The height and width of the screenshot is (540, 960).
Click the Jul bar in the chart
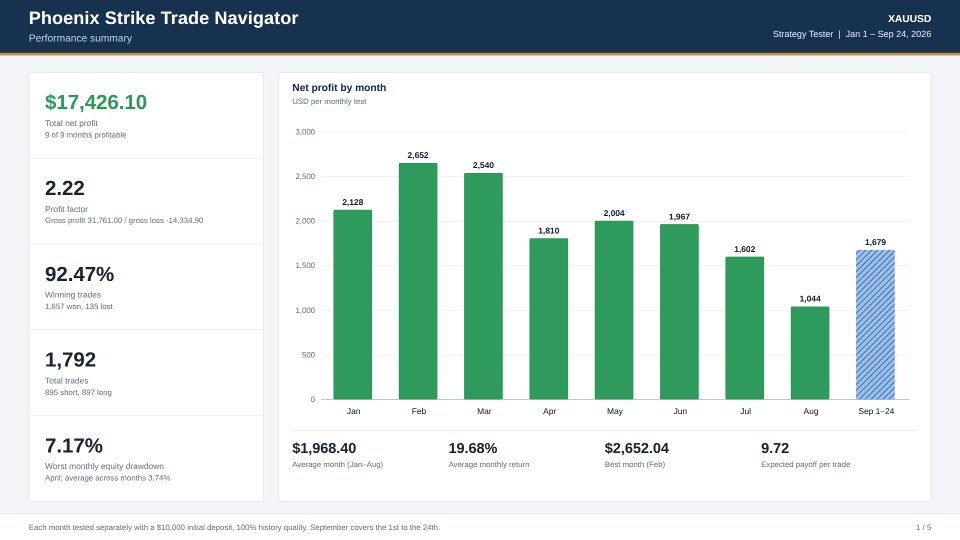(x=744, y=328)
